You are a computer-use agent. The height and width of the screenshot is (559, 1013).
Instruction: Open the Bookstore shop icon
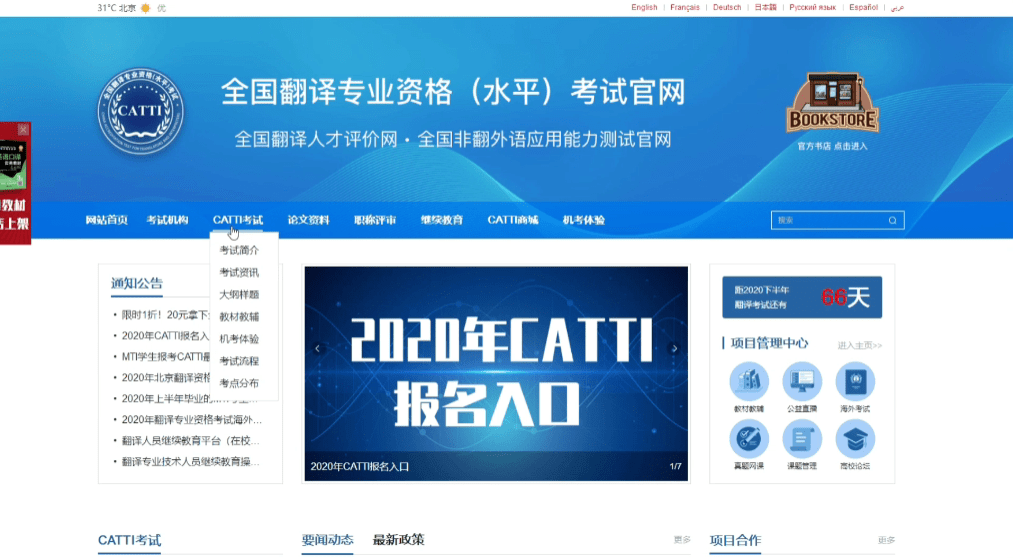832,102
